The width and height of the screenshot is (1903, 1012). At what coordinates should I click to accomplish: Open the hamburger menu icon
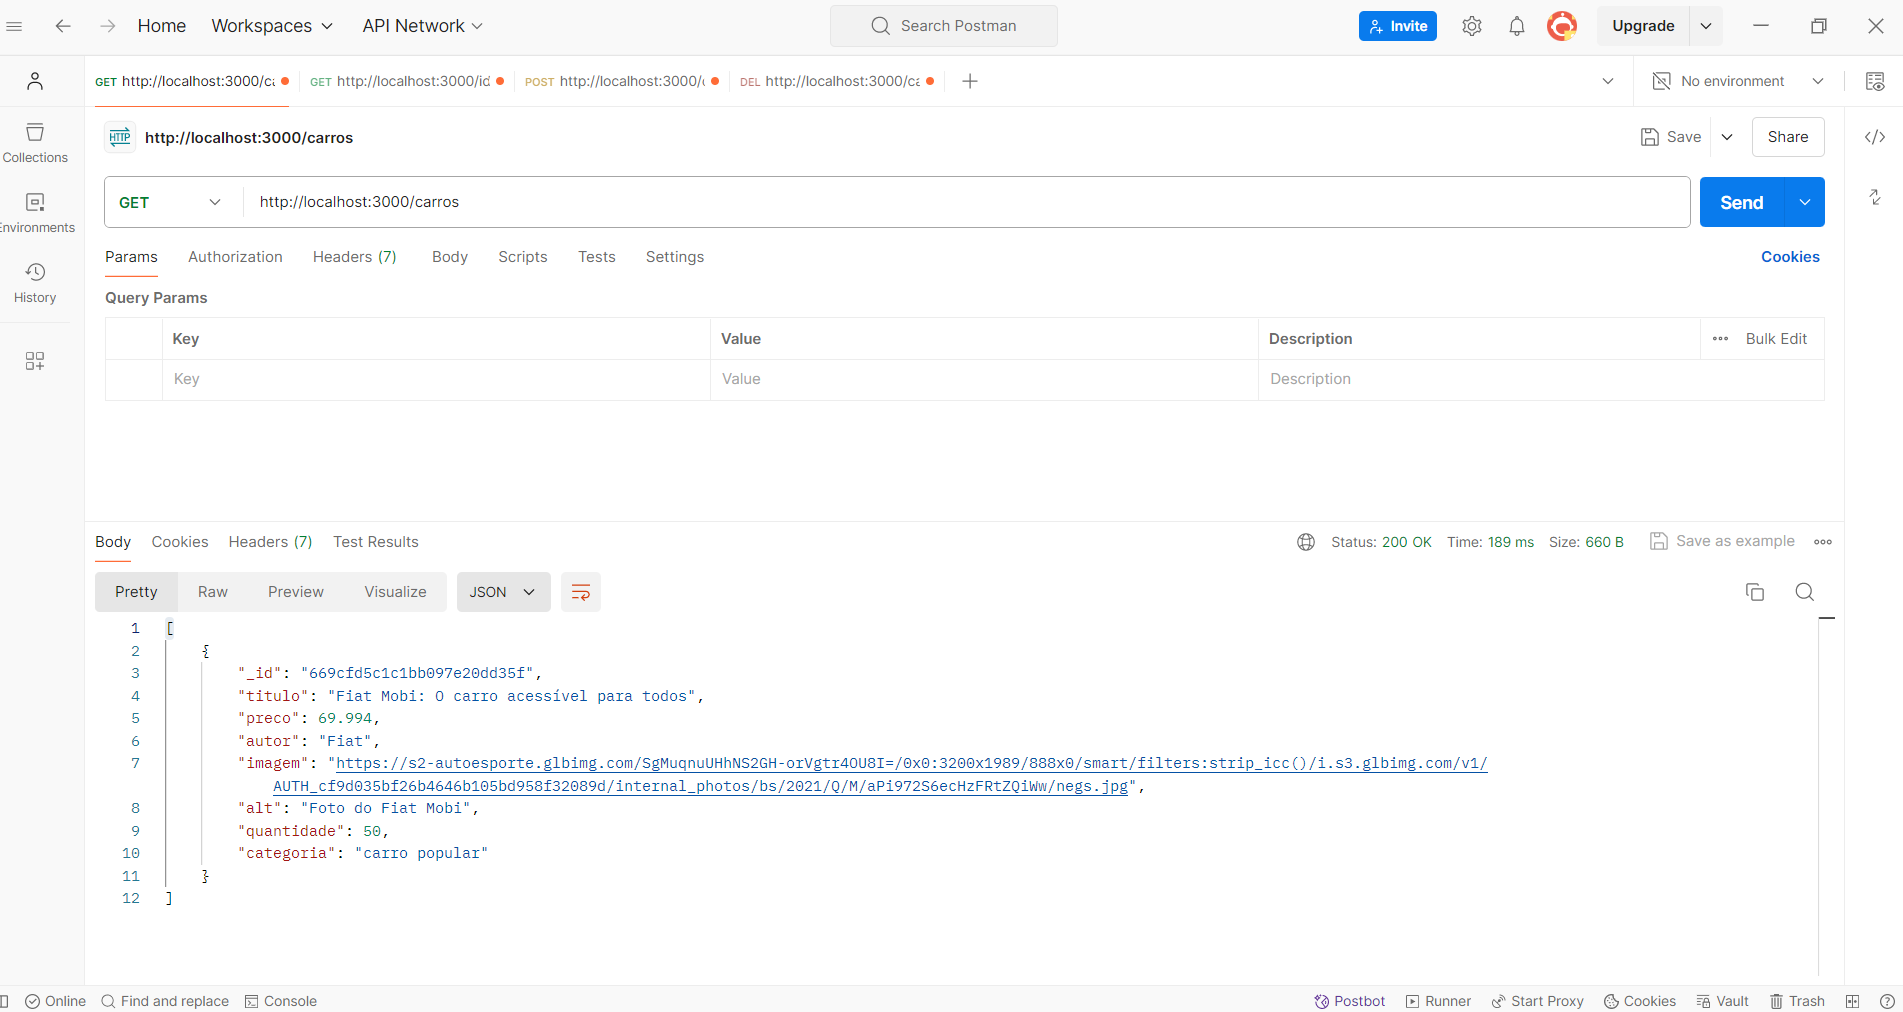point(14,26)
